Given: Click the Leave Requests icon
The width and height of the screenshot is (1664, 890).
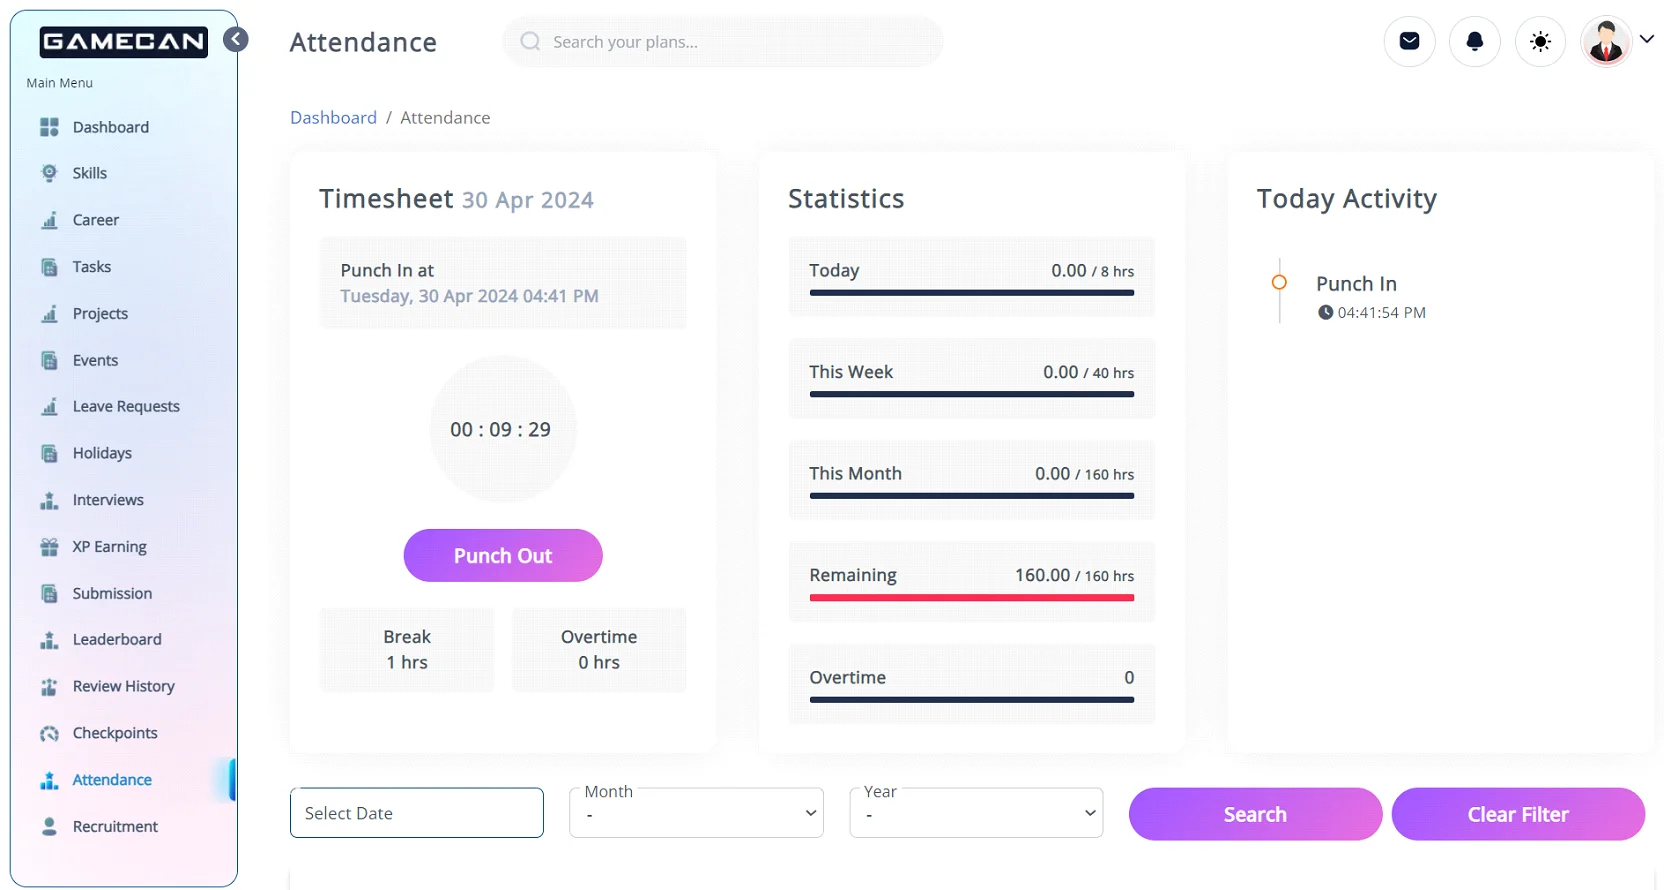Looking at the screenshot, I should click(49, 407).
